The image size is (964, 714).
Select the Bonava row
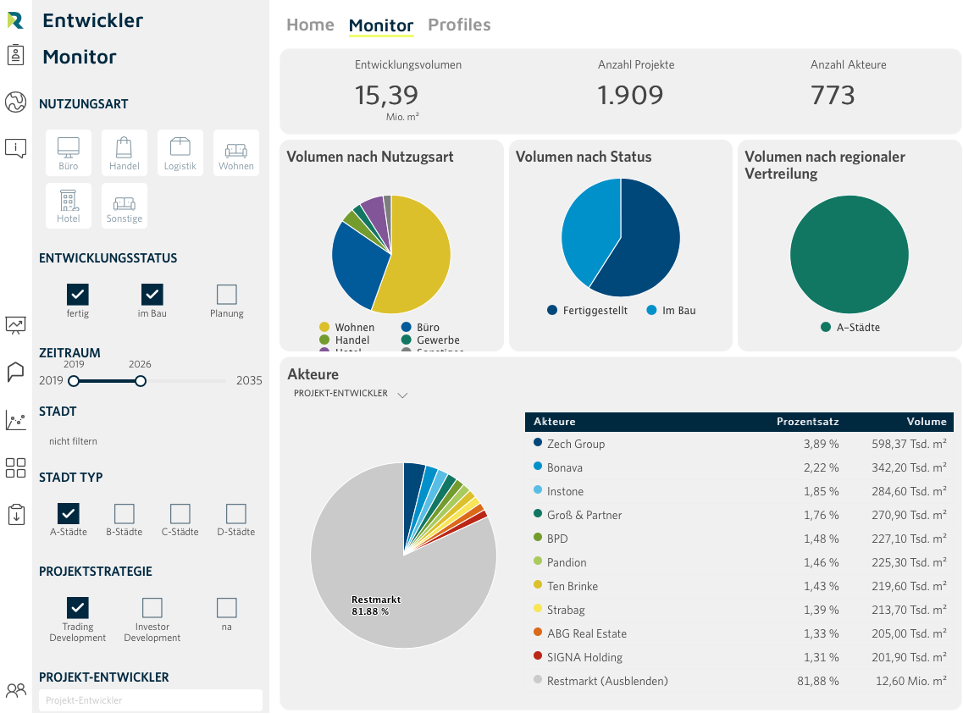[740, 467]
